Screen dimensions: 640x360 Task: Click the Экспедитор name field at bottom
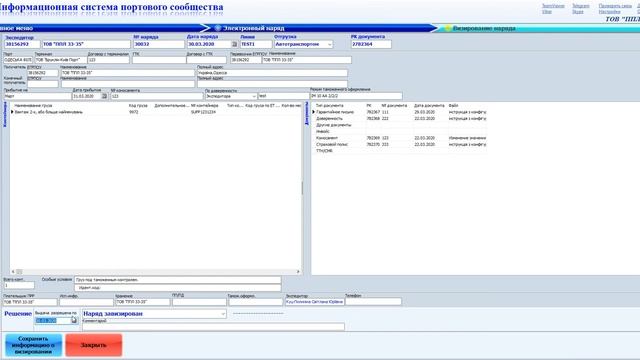point(315,302)
